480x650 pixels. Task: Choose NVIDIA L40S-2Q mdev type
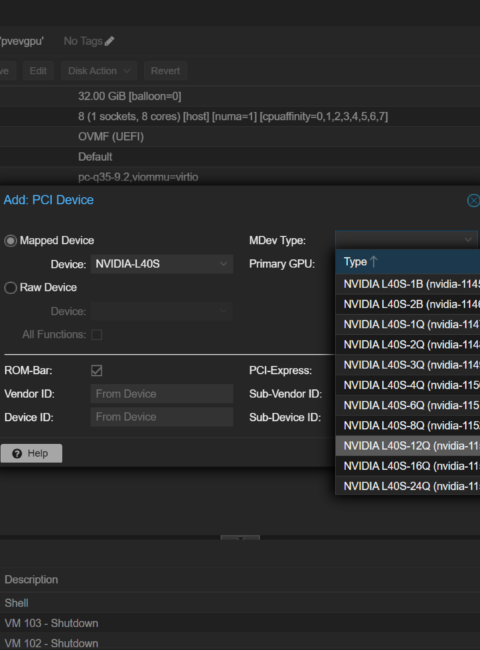click(x=407, y=345)
